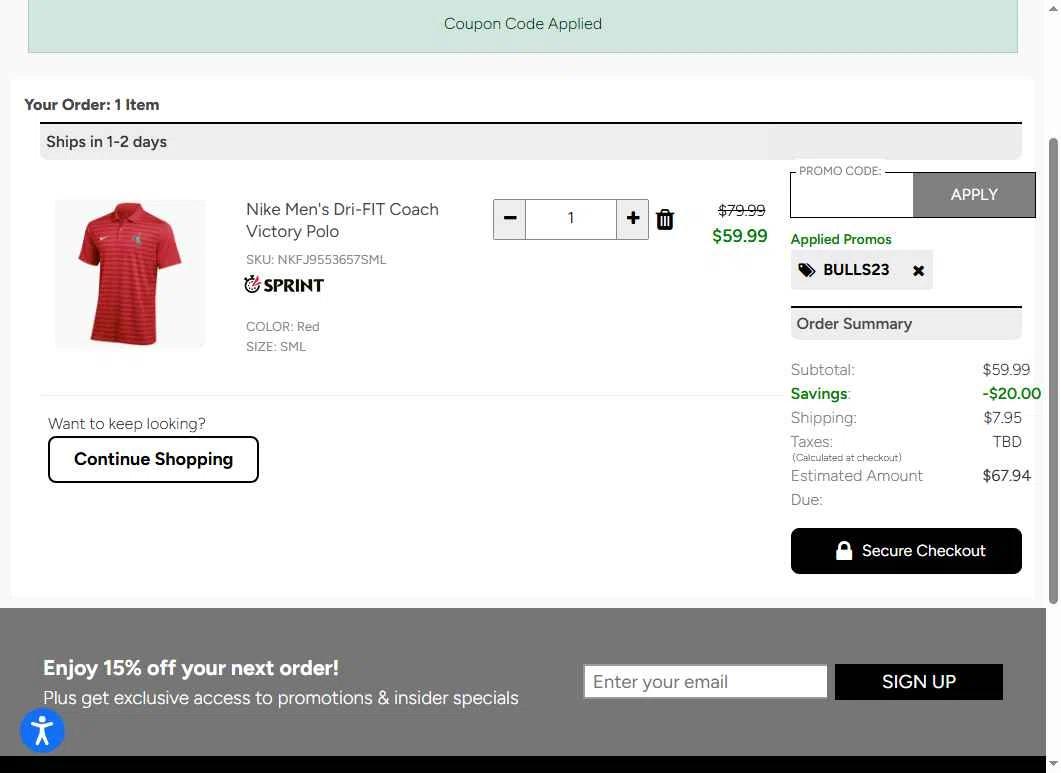The width and height of the screenshot is (1061, 773).
Task: Click the Estimated Amount $67.94 value
Action: [x=1006, y=476]
